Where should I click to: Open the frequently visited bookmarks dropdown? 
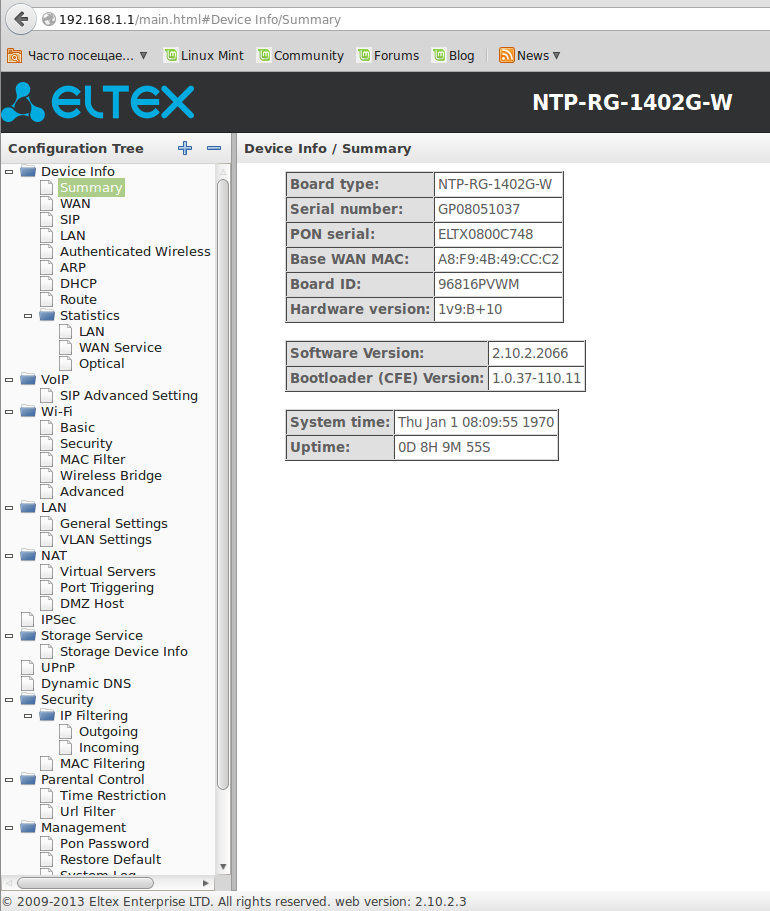(77, 55)
